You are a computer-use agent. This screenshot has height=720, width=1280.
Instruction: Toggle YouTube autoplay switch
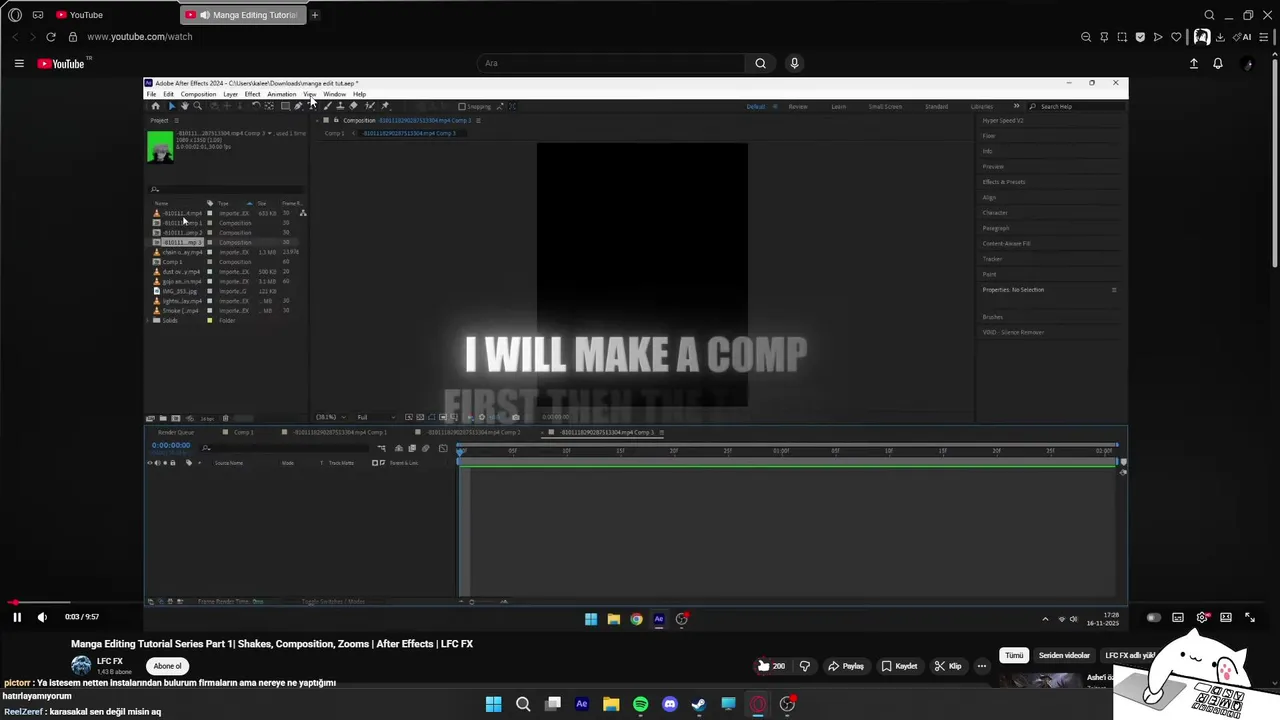[1153, 617]
